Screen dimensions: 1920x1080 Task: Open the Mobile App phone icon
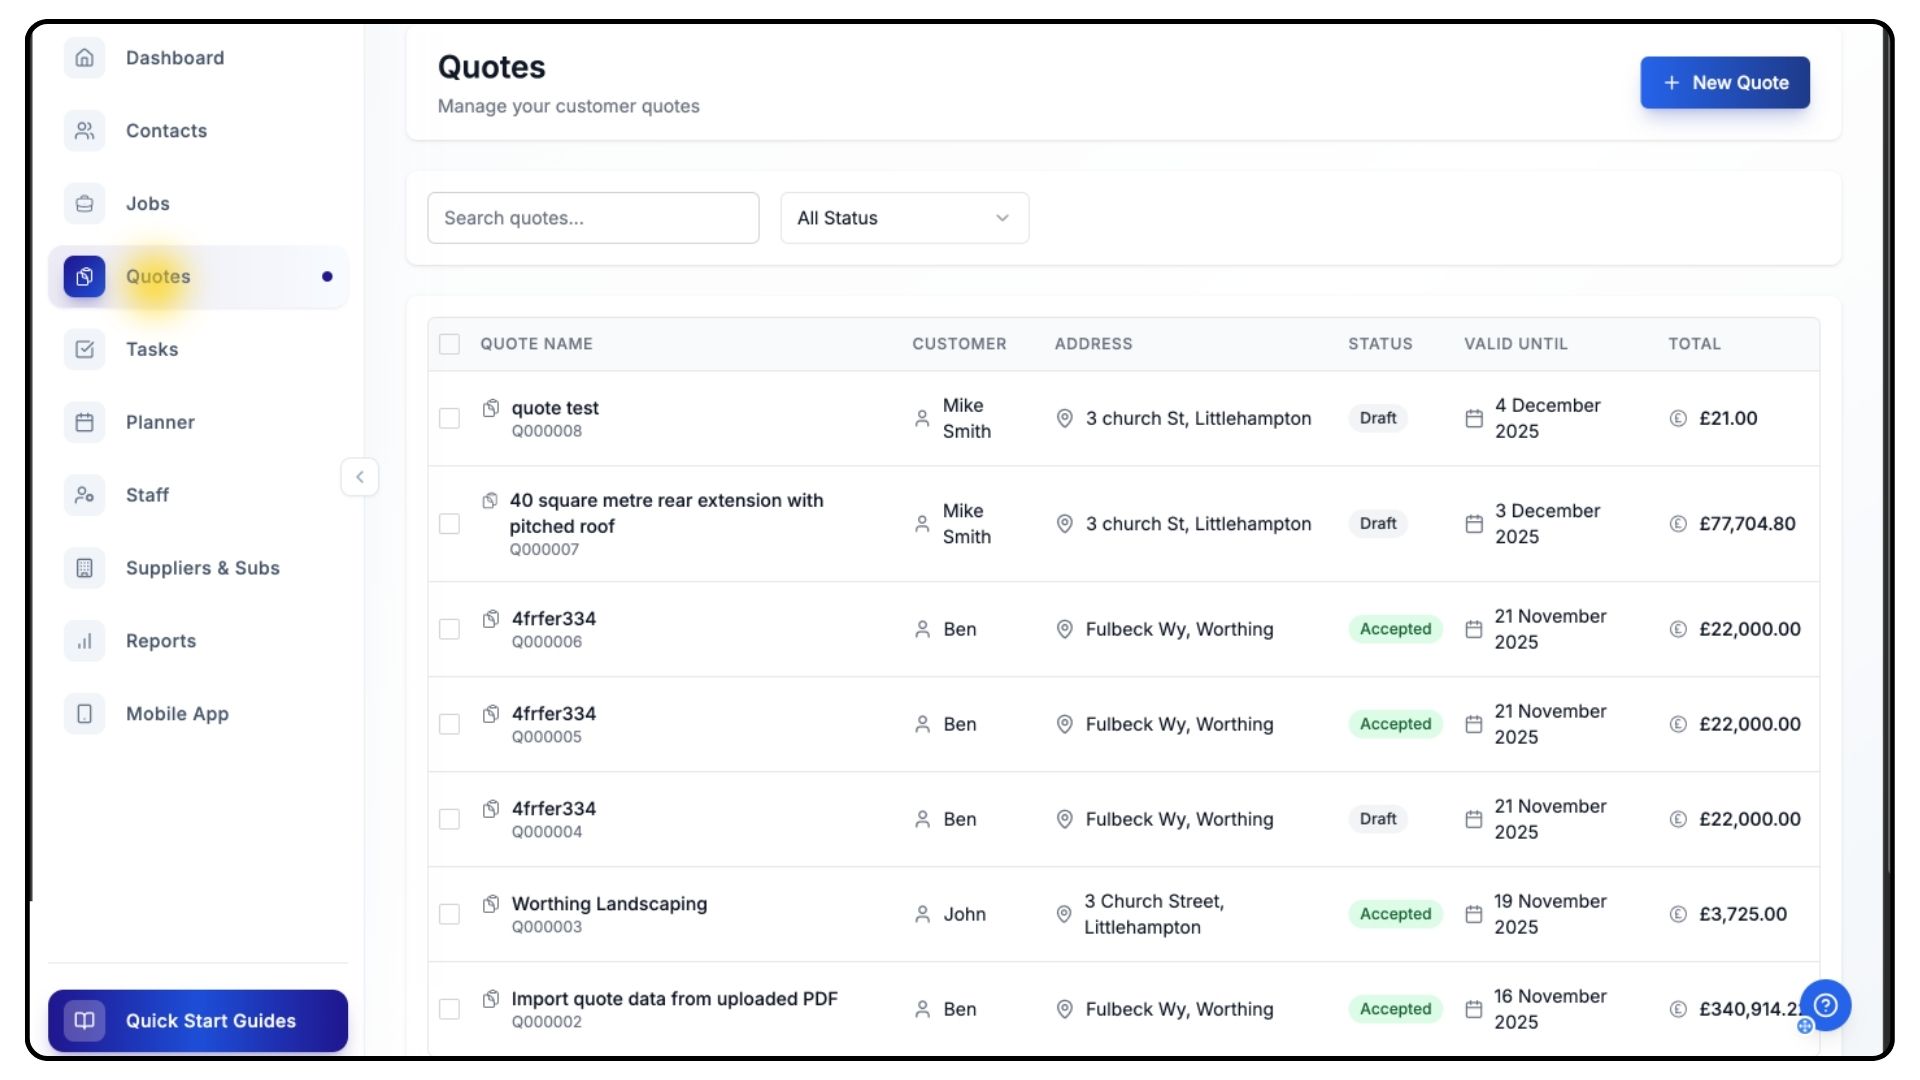point(85,714)
